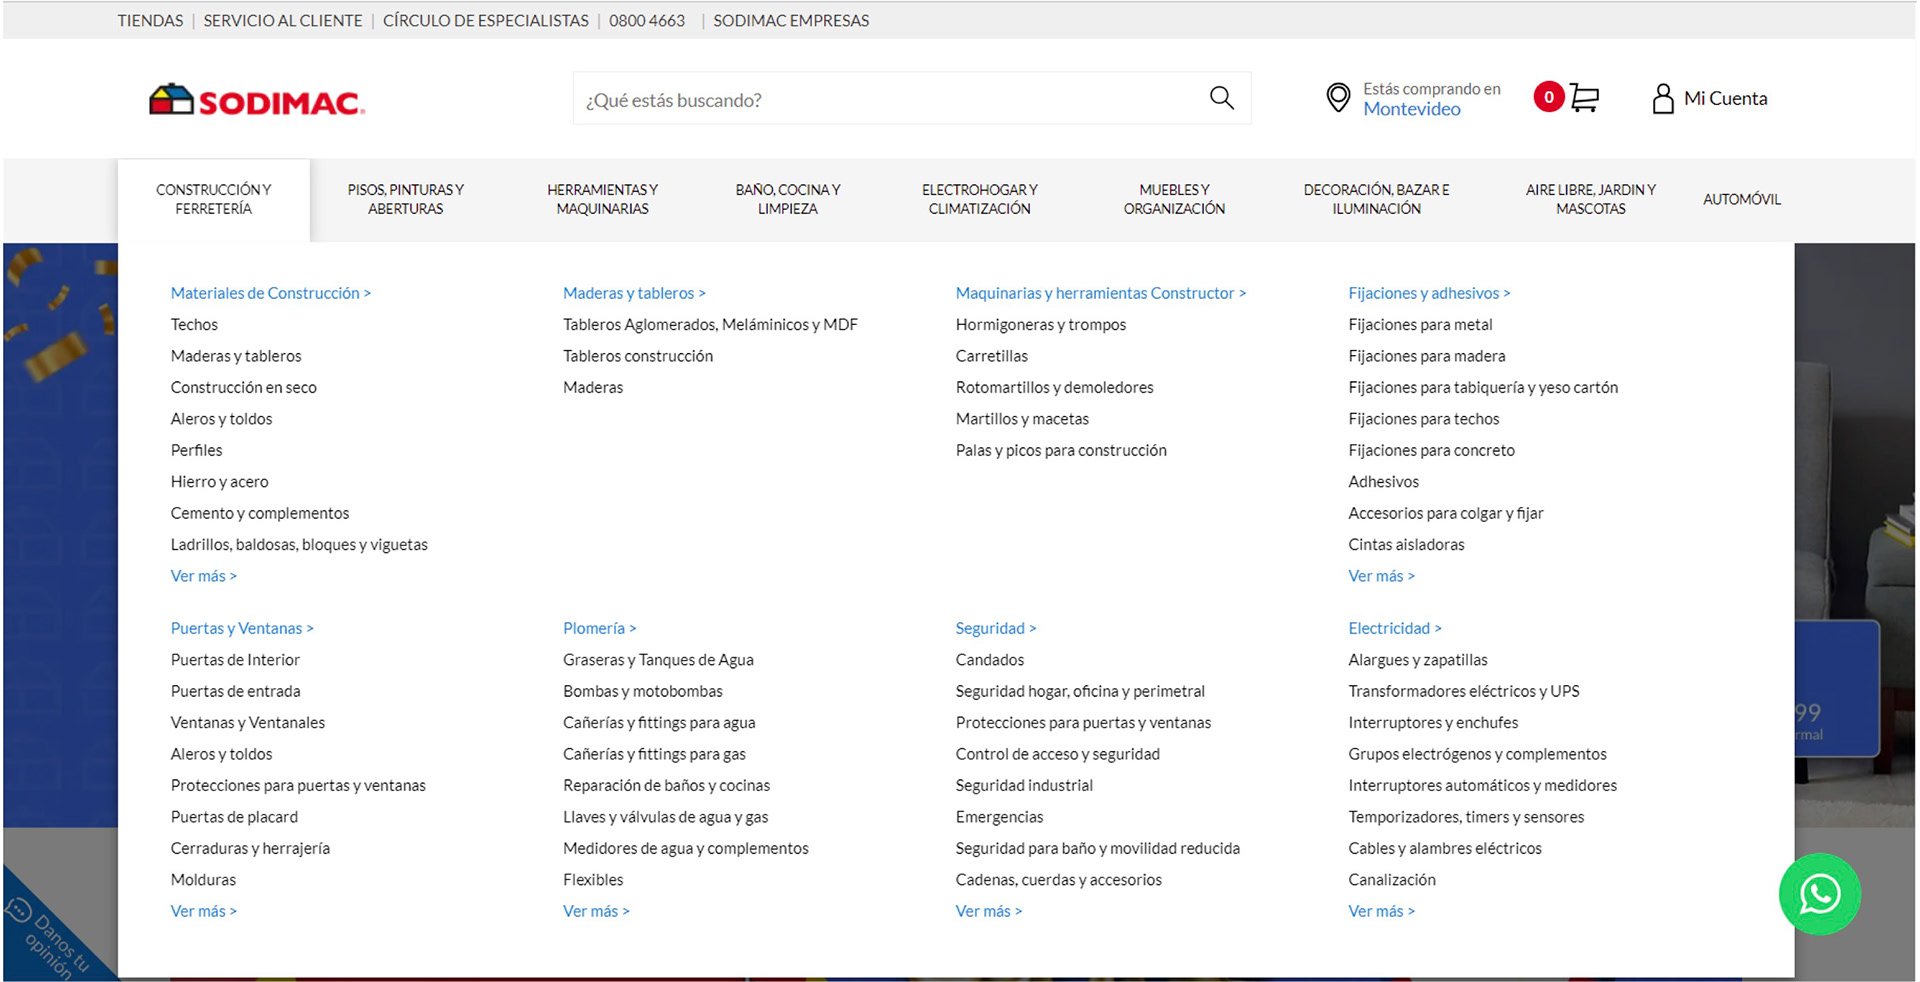
Task: Open Tableros Aglomerados, Melamínicos y MDF
Action: point(710,324)
